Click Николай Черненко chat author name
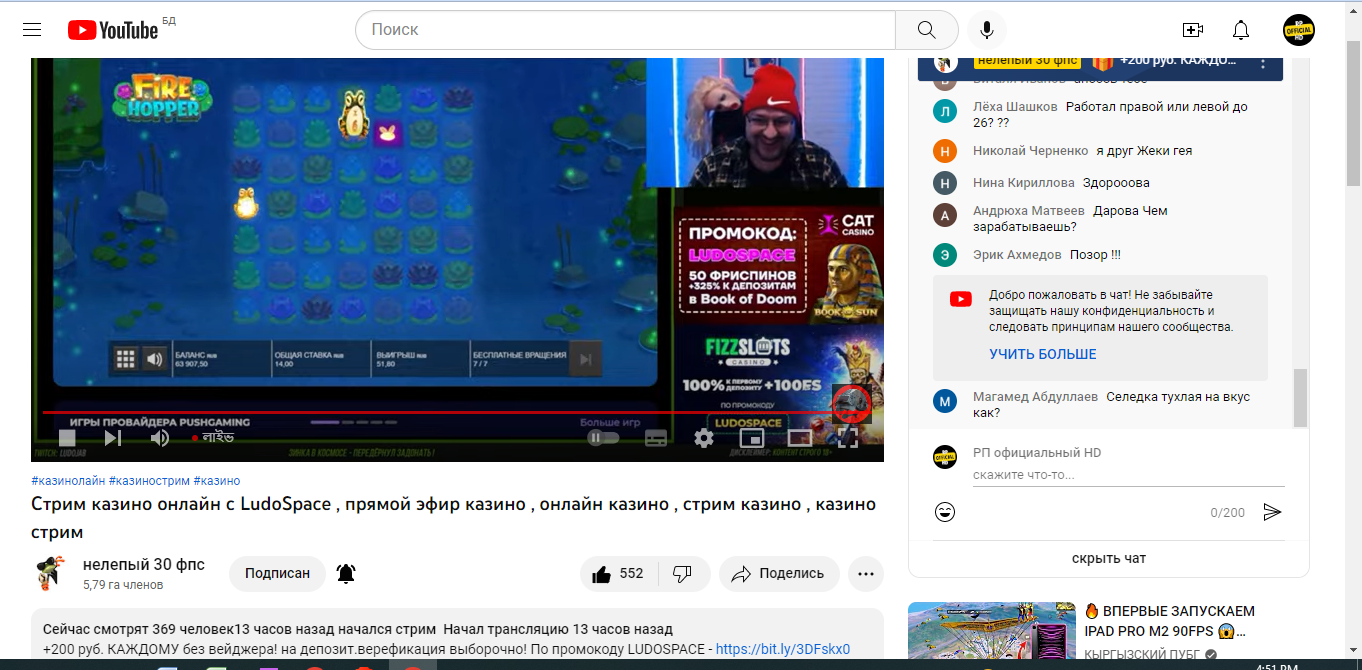 point(1030,151)
